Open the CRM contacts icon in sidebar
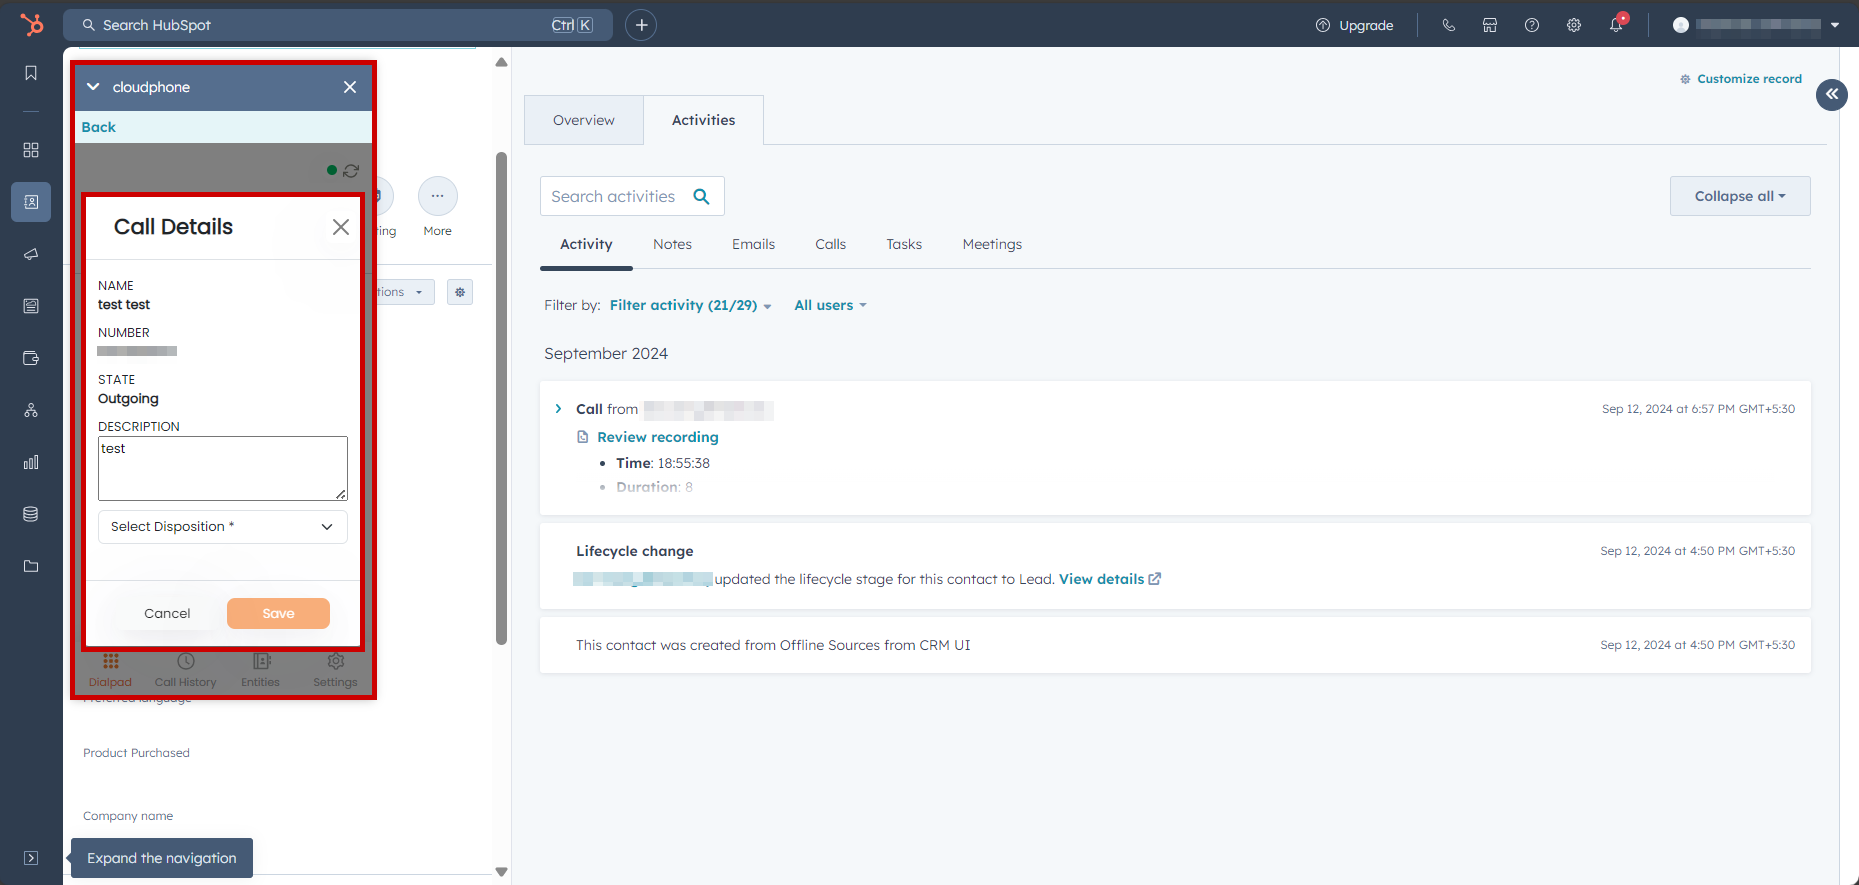Viewport: 1859px width, 885px height. (x=31, y=202)
